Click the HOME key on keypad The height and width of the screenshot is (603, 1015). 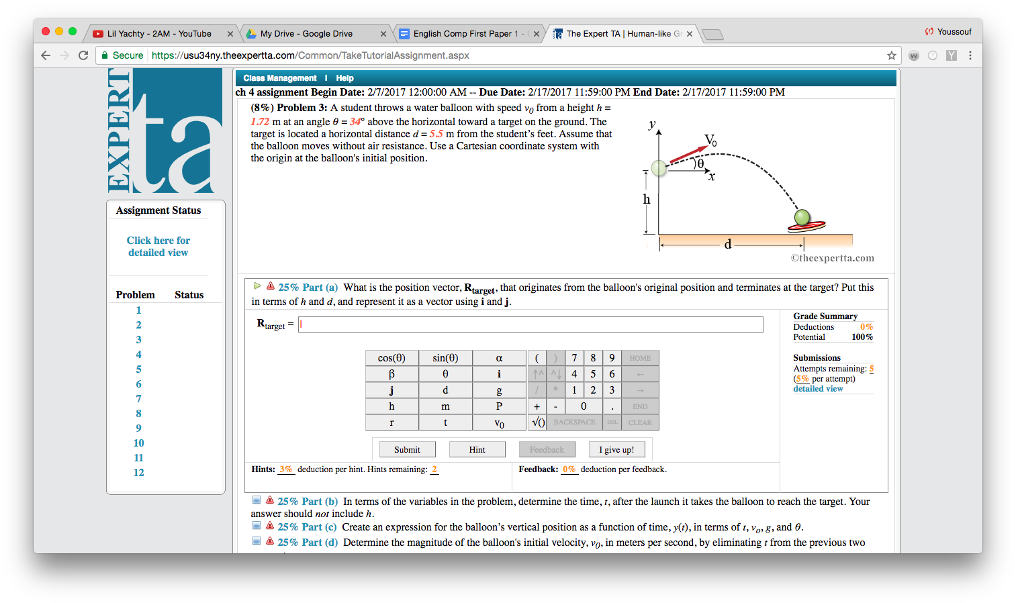(x=640, y=358)
